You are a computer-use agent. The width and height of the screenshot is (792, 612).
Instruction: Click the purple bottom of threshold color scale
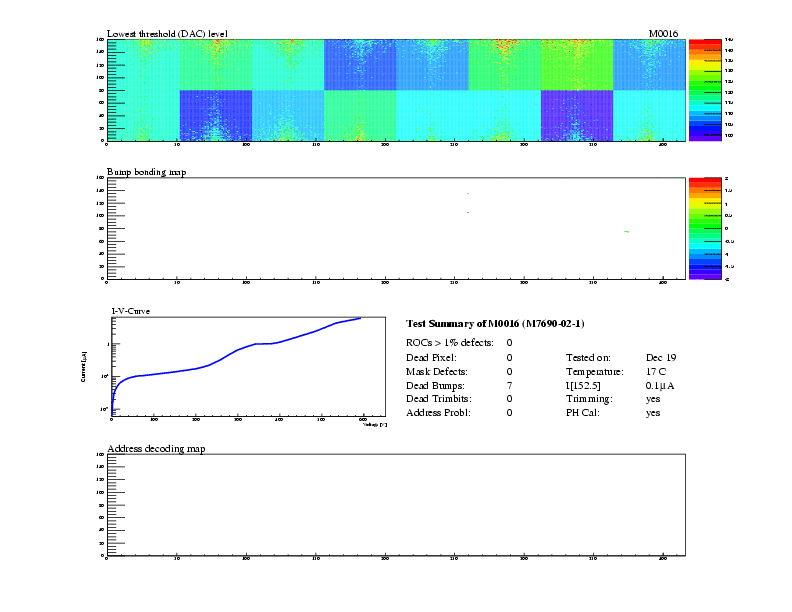(705, 136)
